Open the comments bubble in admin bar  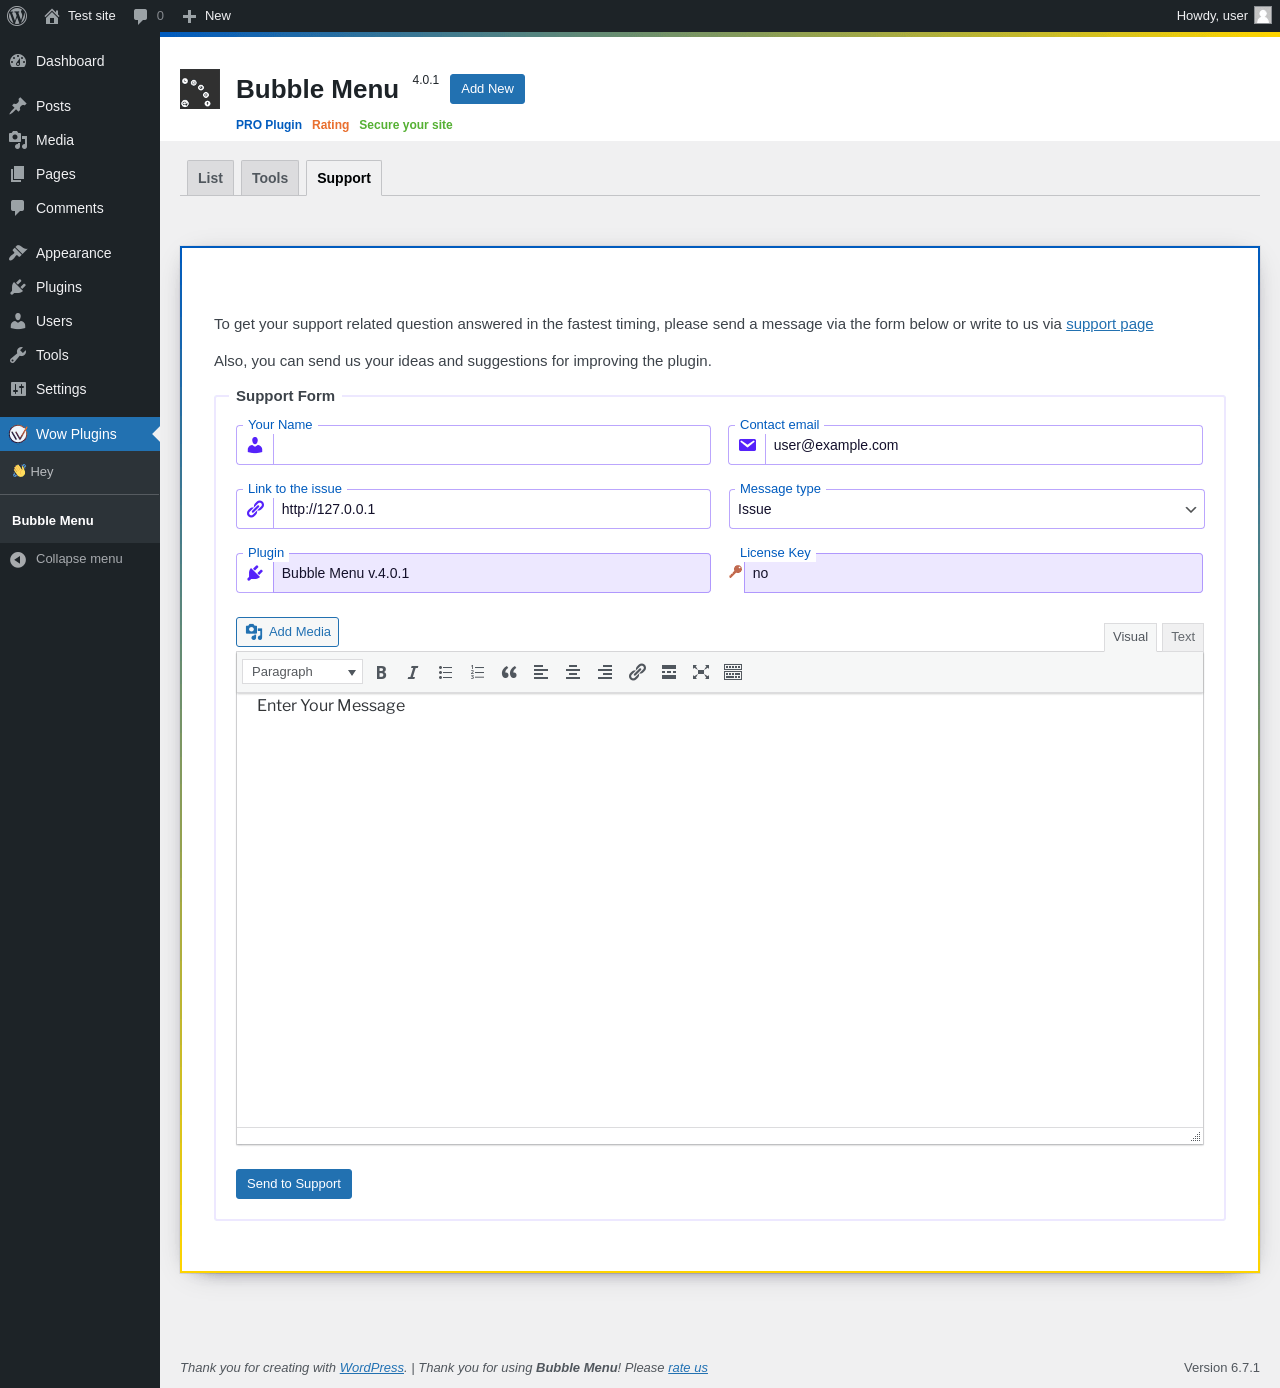point(148,16)
